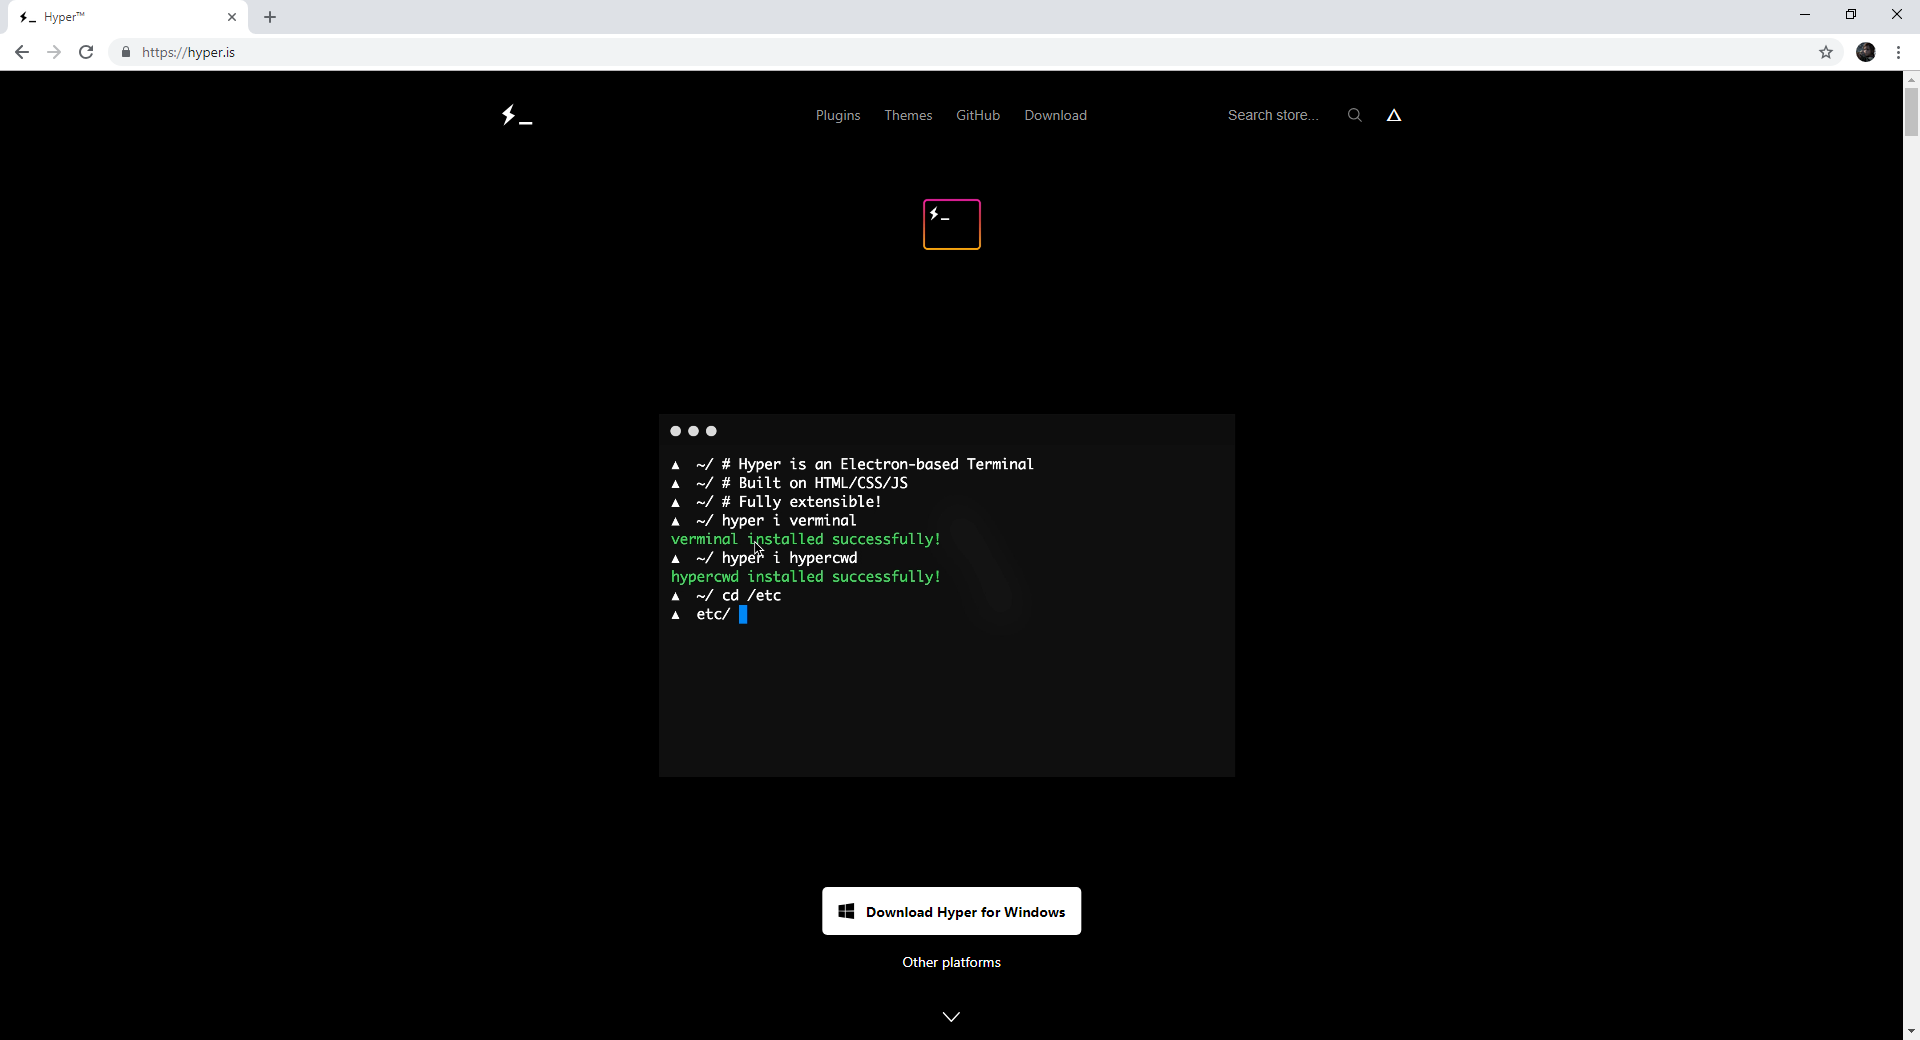
Task: Open the Download nav item
Action: point(1055,115)
